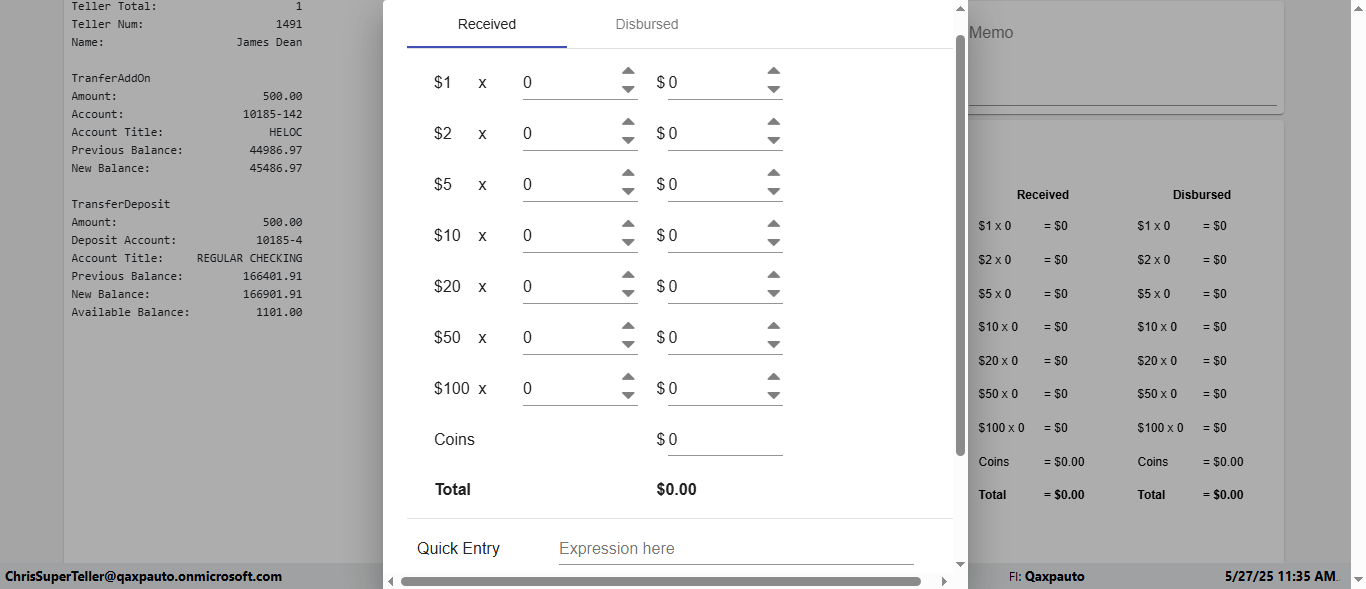Decrease the $100 dollar amount stepper
The height and width of the screenshot is (589, 1366).
coord(773,396)
